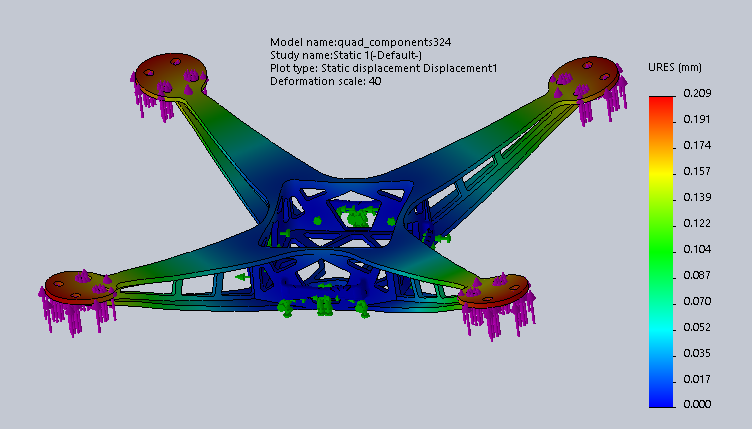The image size is (752, 429).
Task: Select the "Study name:Static 1(-Default-)" text
Action: pos(346,55)
